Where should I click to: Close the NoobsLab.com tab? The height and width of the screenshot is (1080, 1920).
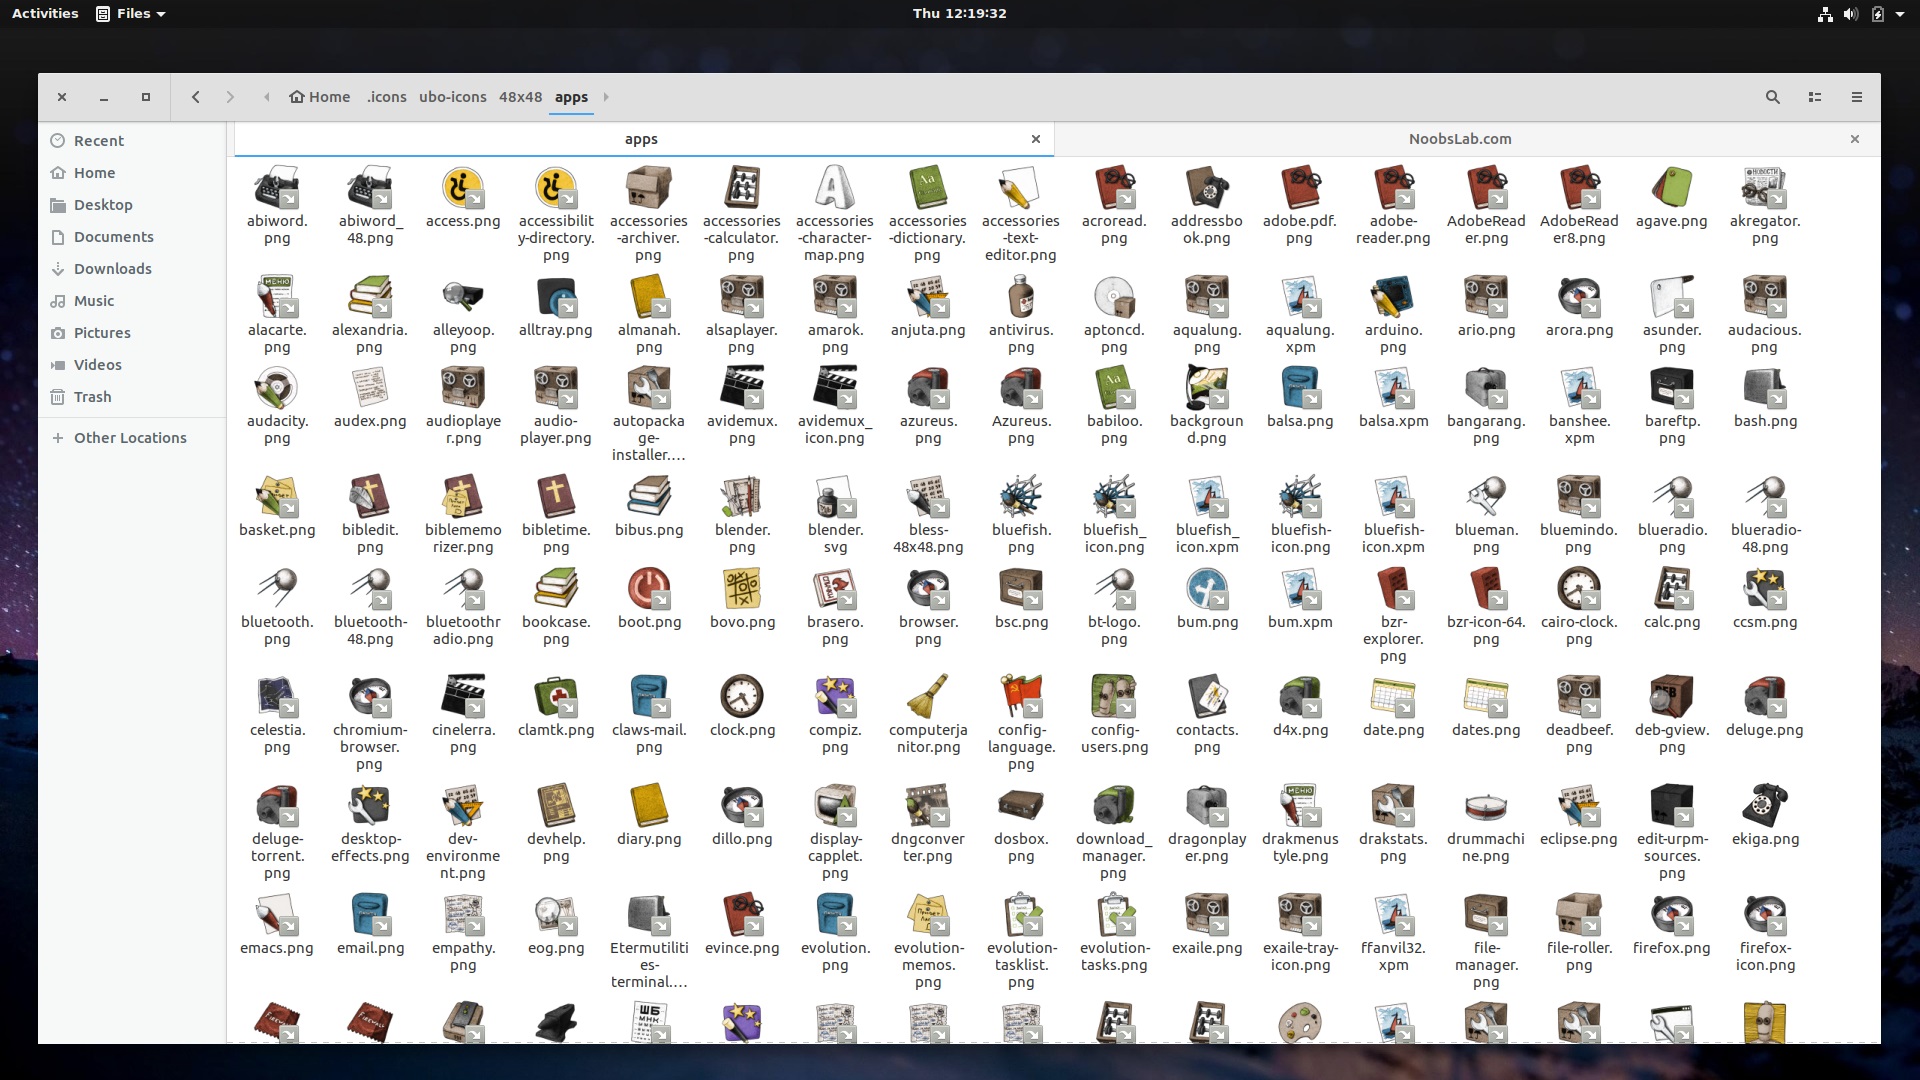click(x=1854, y=139)
